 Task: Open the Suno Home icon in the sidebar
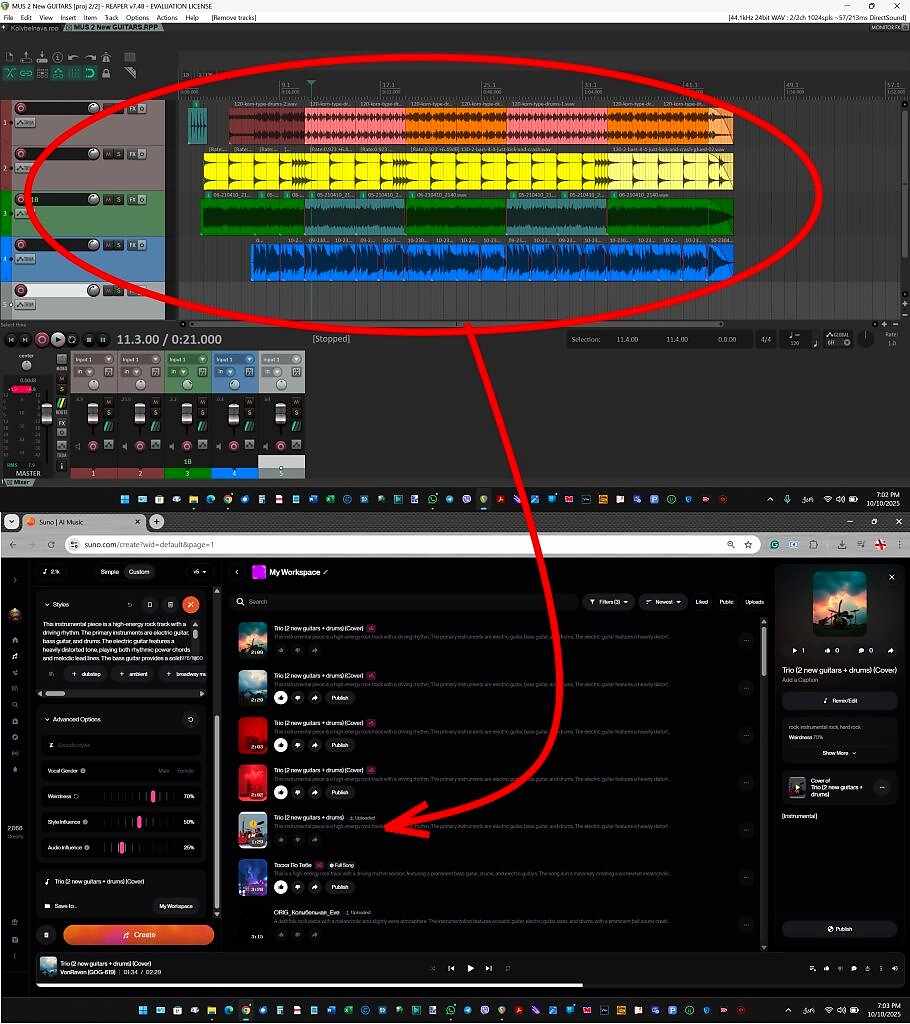[15, 639]
